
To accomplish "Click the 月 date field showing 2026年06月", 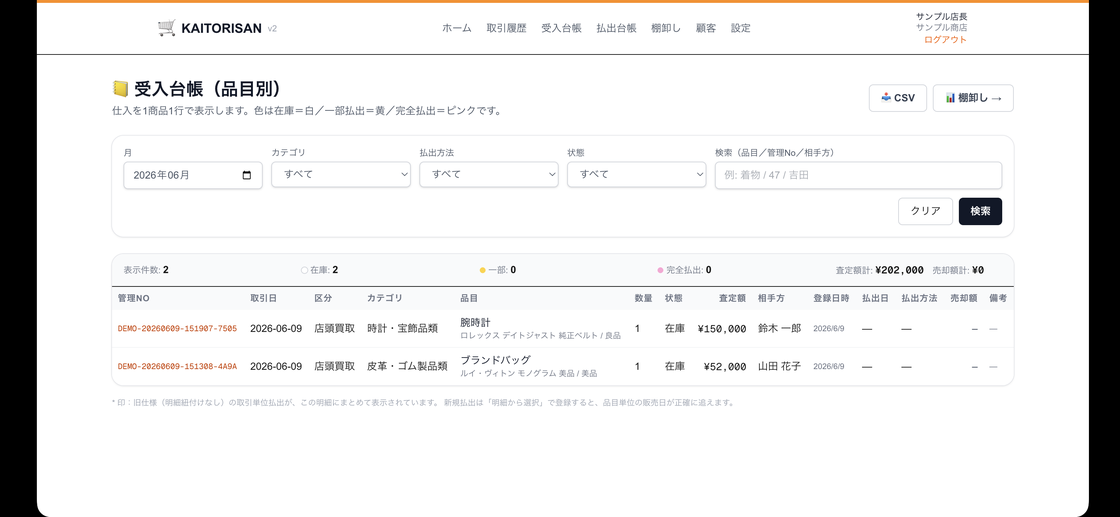I will pos(193,175).
